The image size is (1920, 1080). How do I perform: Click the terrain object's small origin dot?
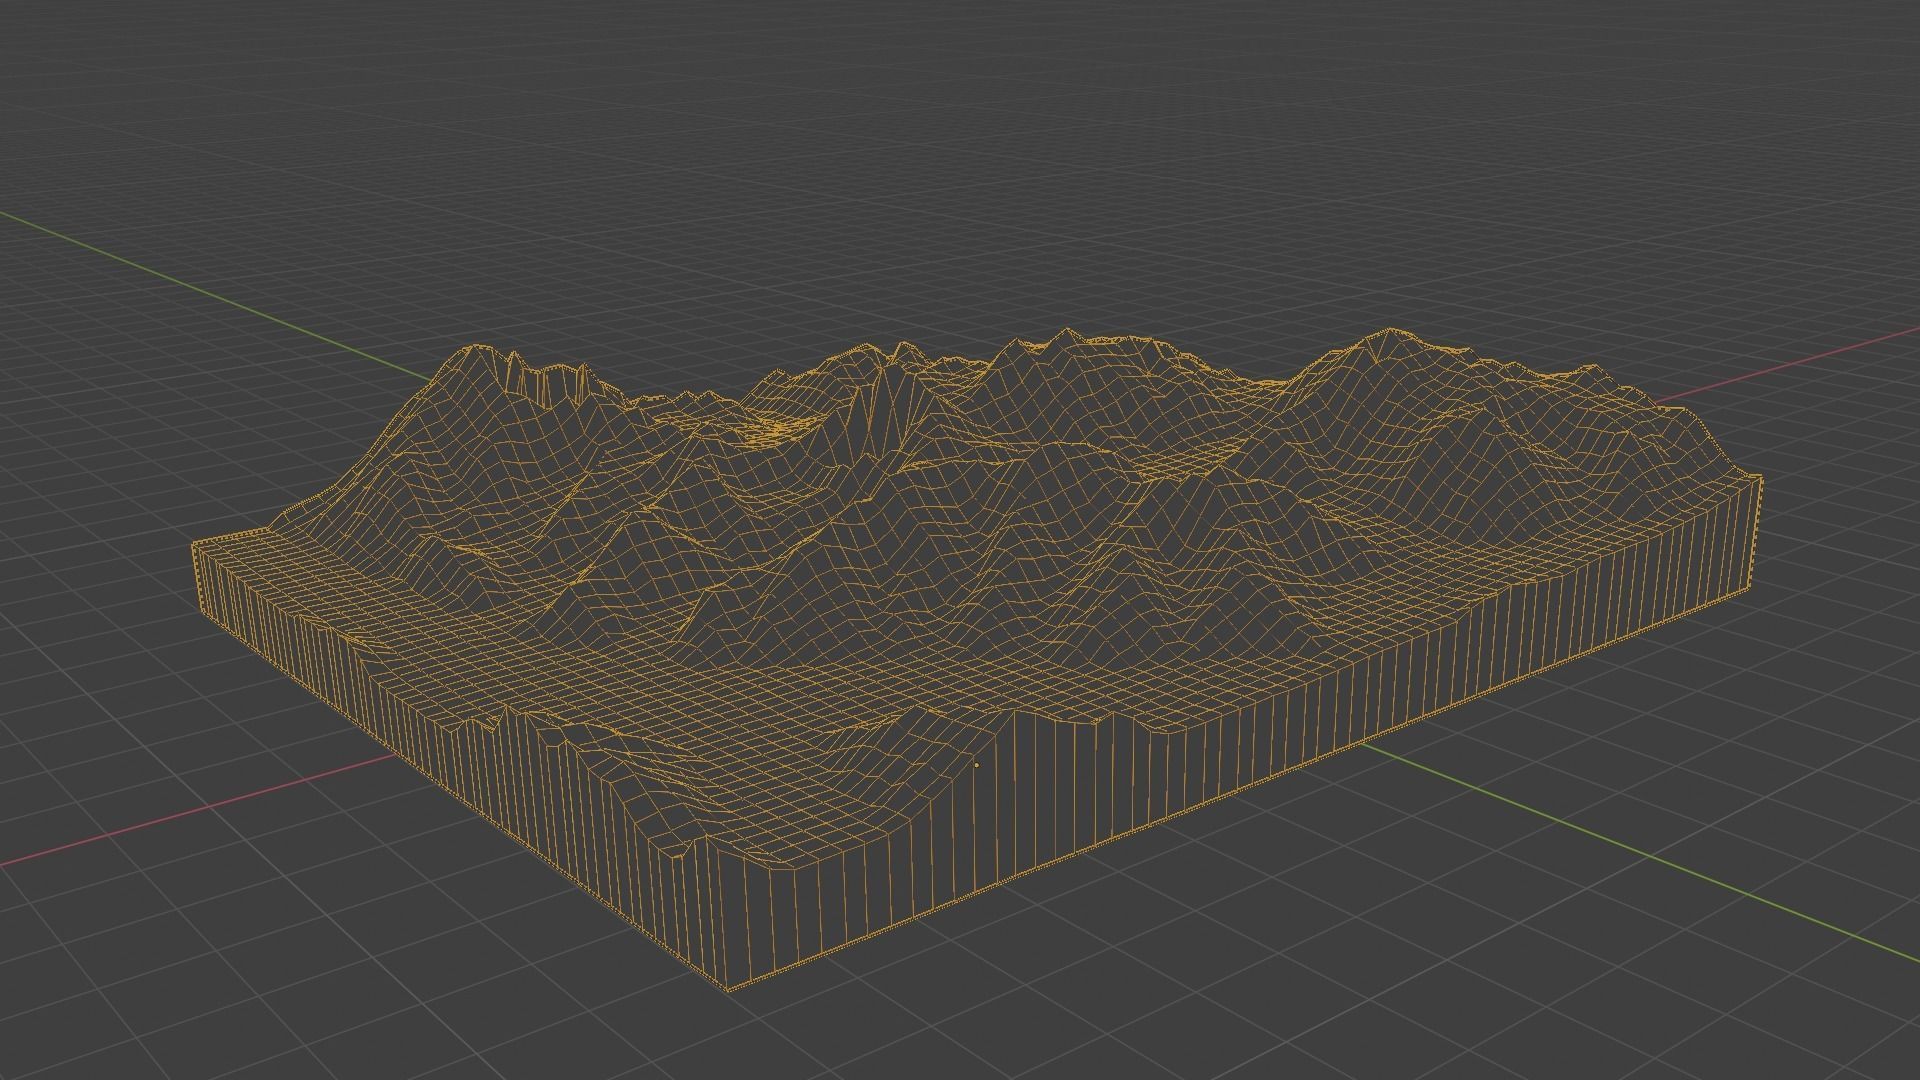977,766
